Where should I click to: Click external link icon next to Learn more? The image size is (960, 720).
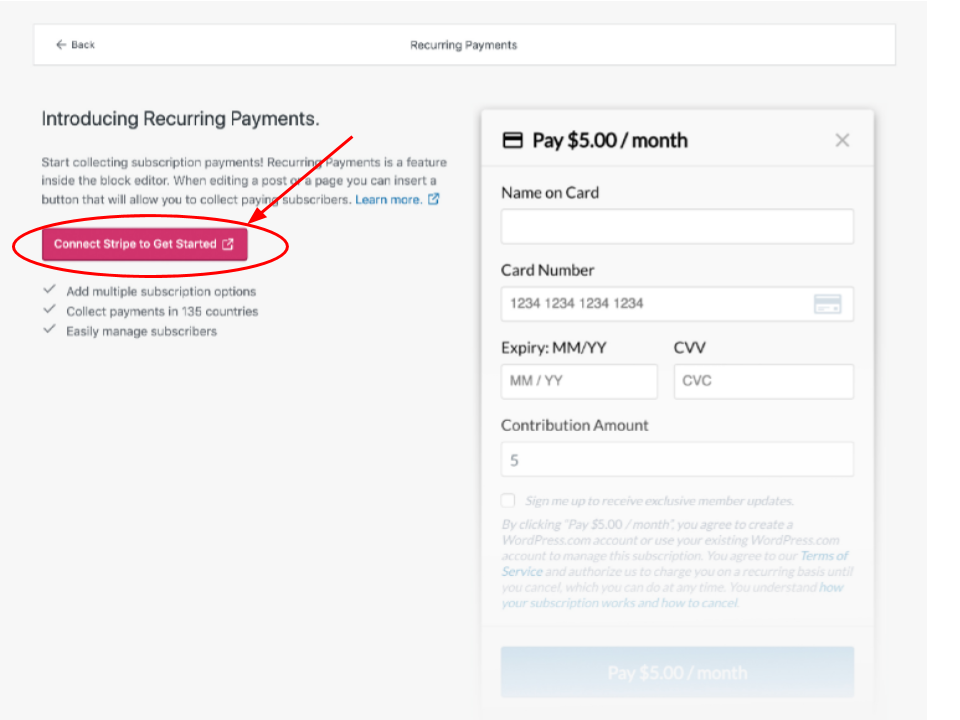tap(434, 199)
